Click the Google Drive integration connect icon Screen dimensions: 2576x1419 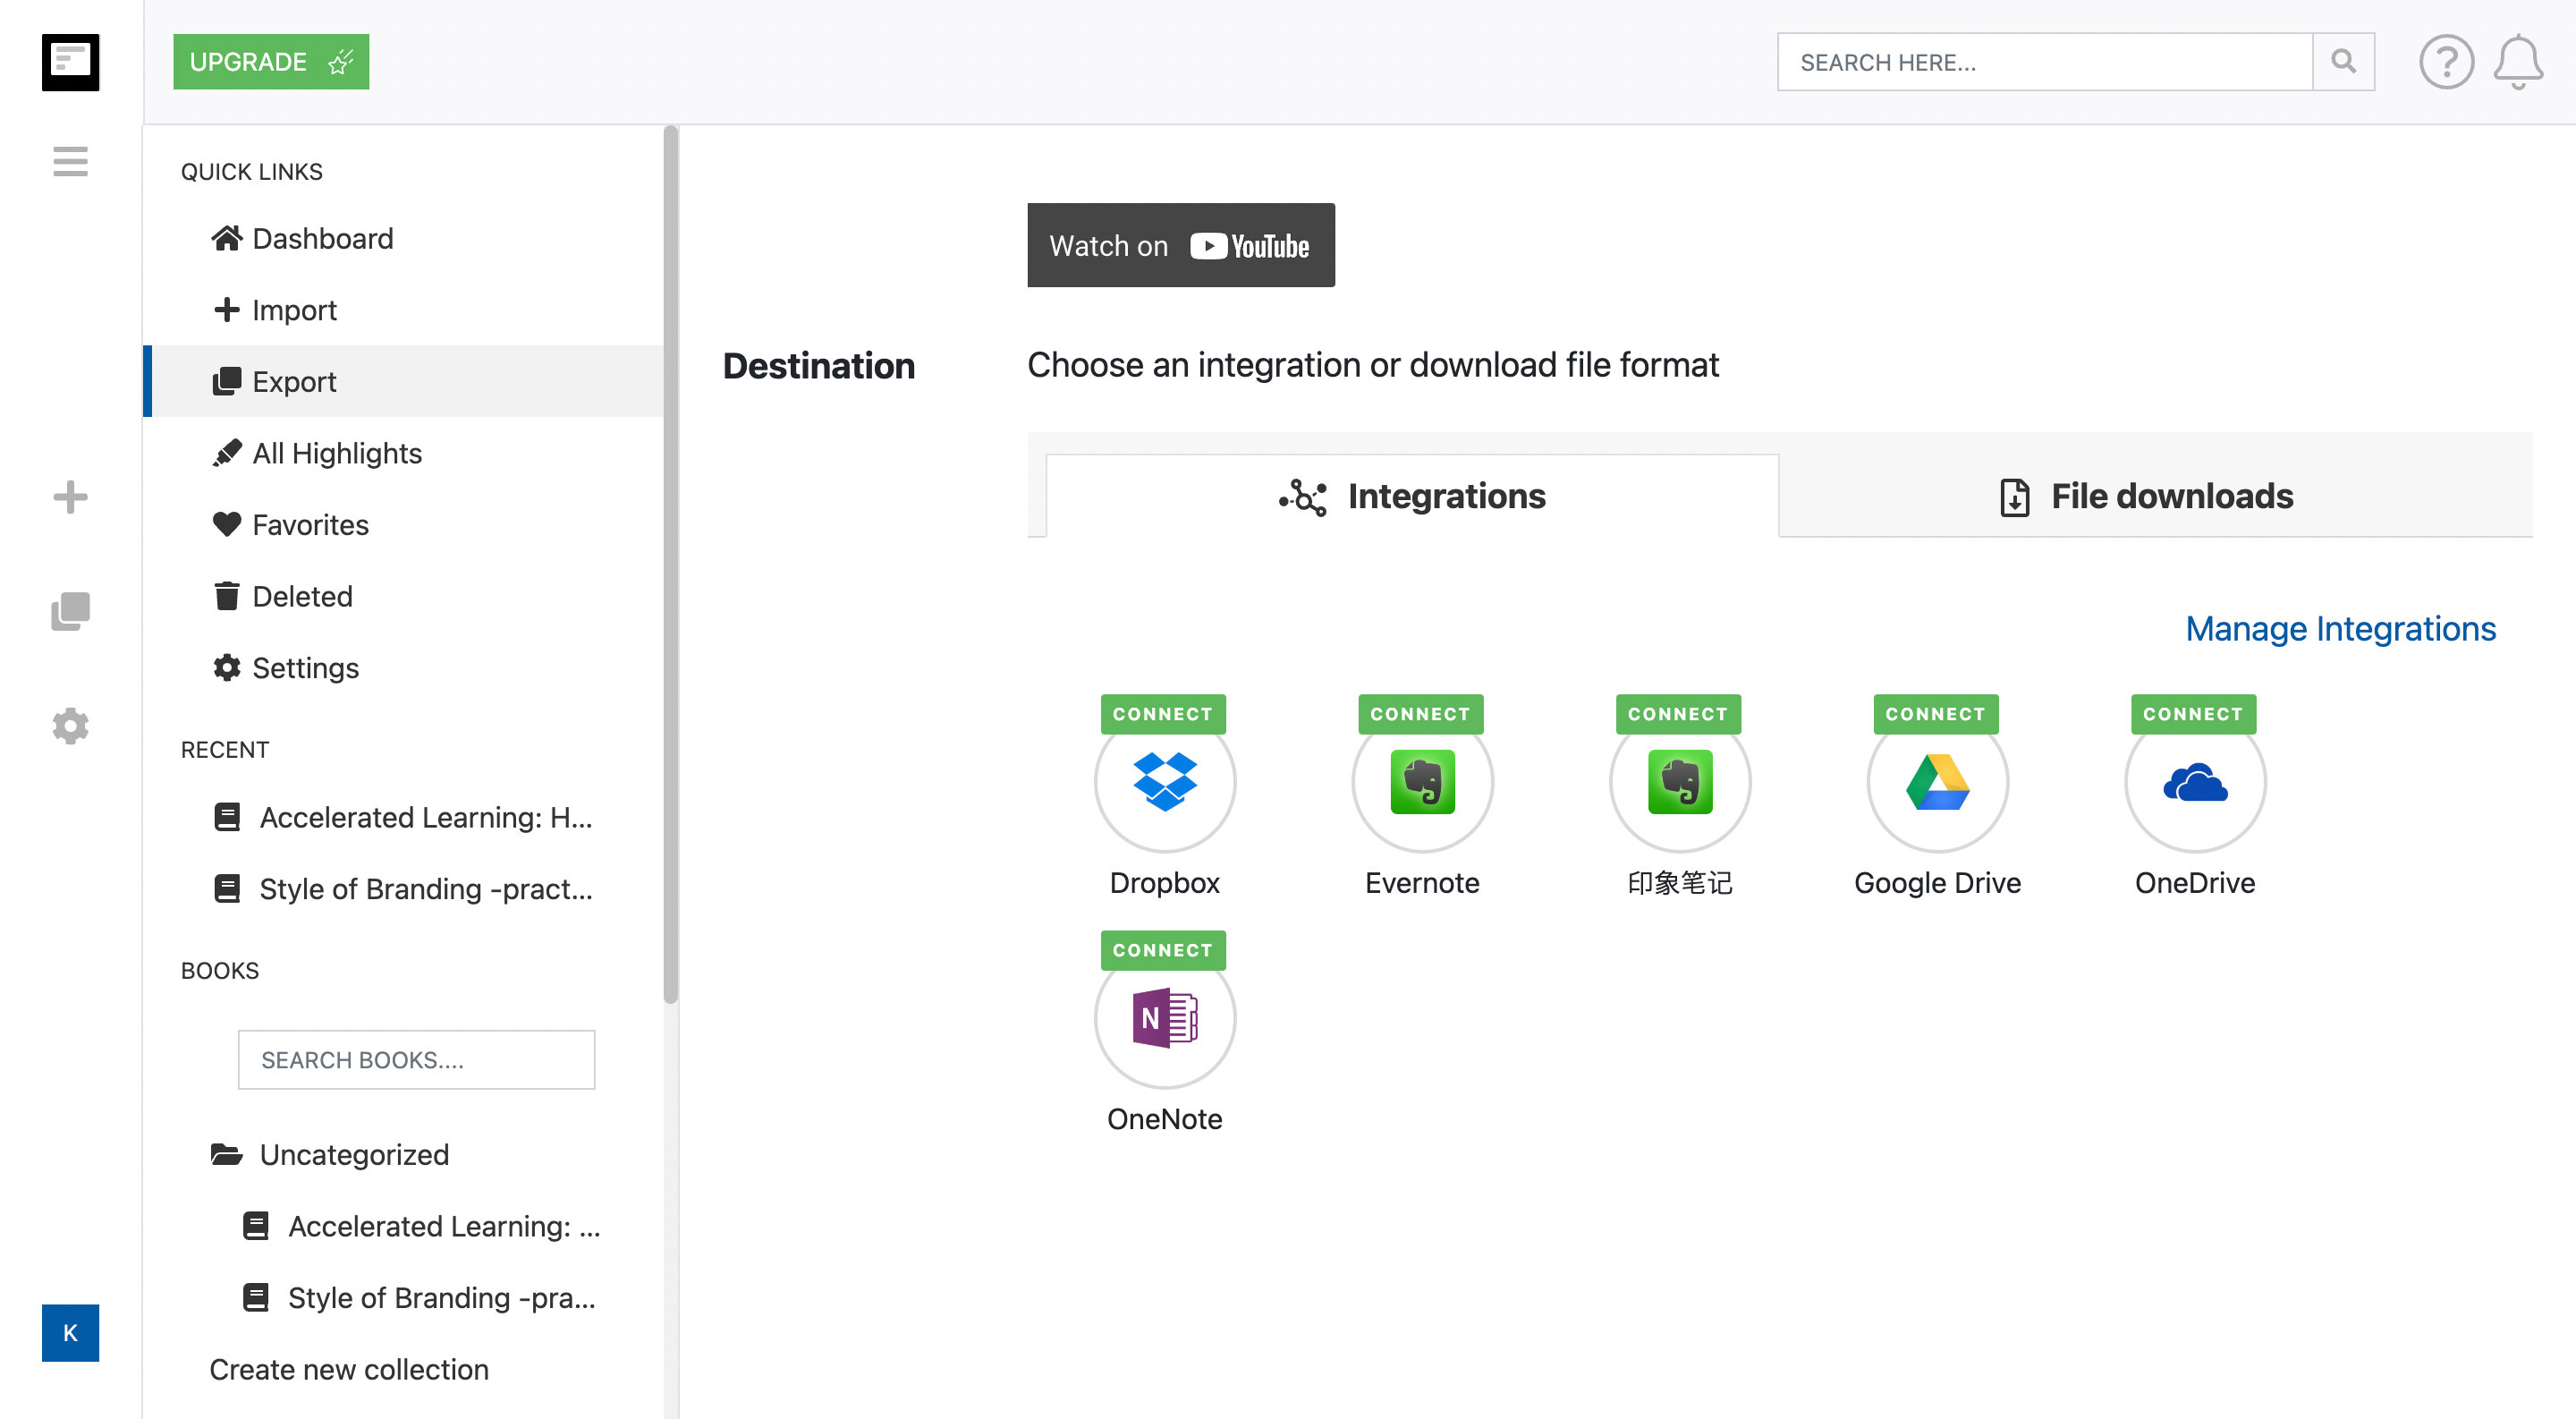(x=1936, y=713)
